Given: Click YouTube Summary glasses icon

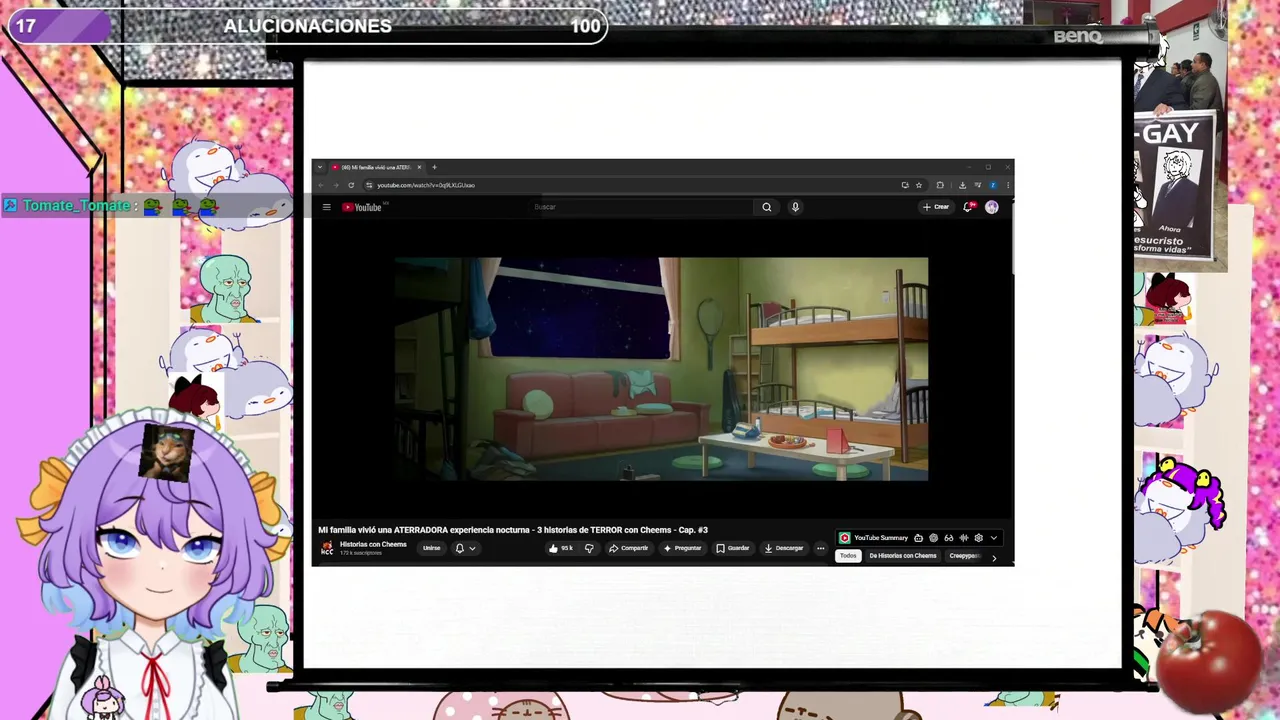Looking at the screenshot, I should tap(949, 538).
